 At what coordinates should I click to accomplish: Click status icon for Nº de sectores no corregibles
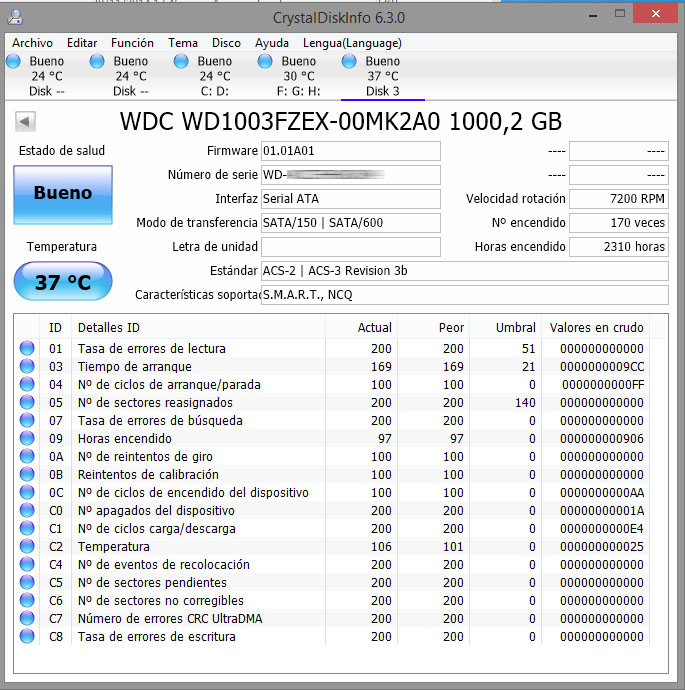point(27,600)
